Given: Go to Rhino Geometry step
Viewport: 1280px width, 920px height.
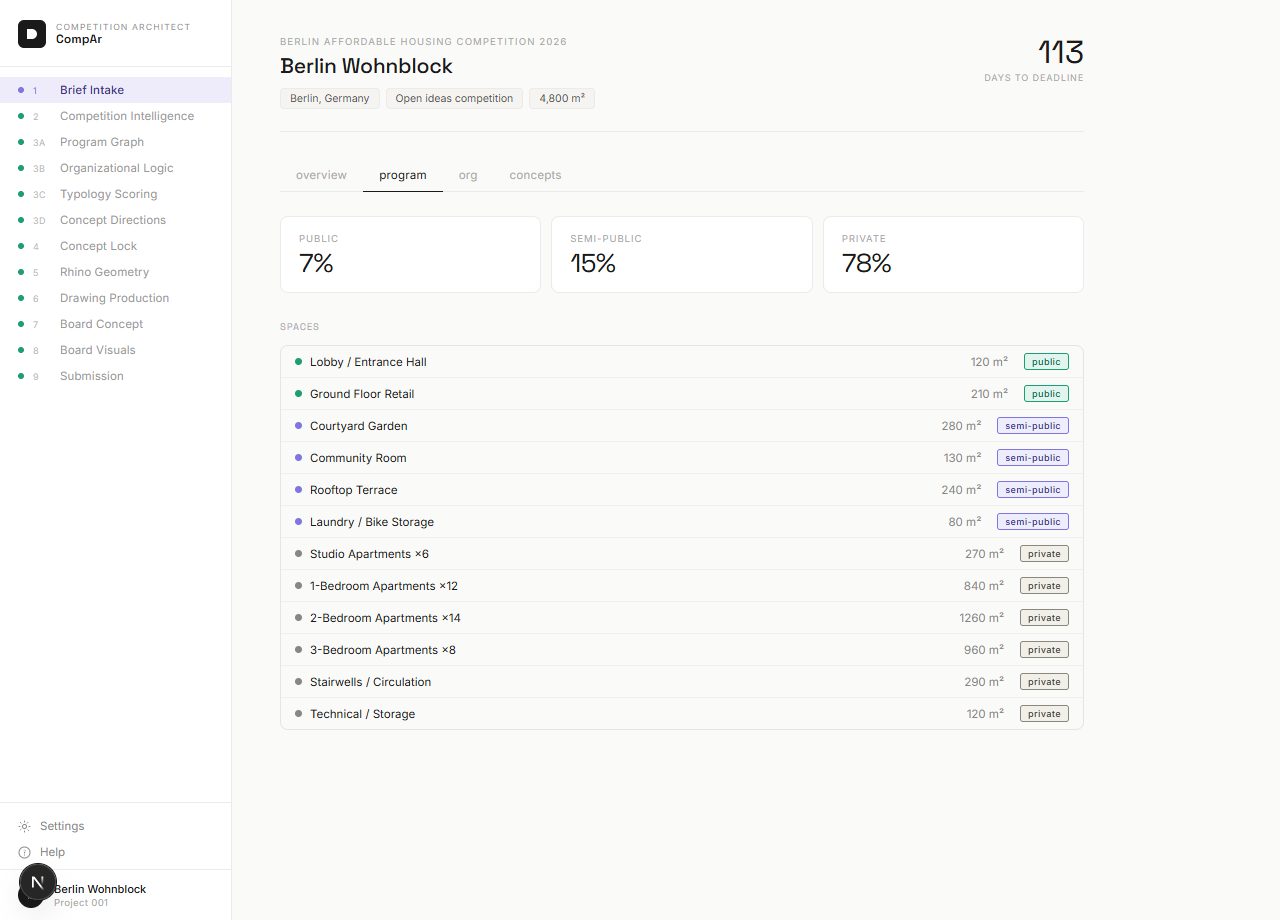Looking at the screenshot, I should [x=115, y=272].
